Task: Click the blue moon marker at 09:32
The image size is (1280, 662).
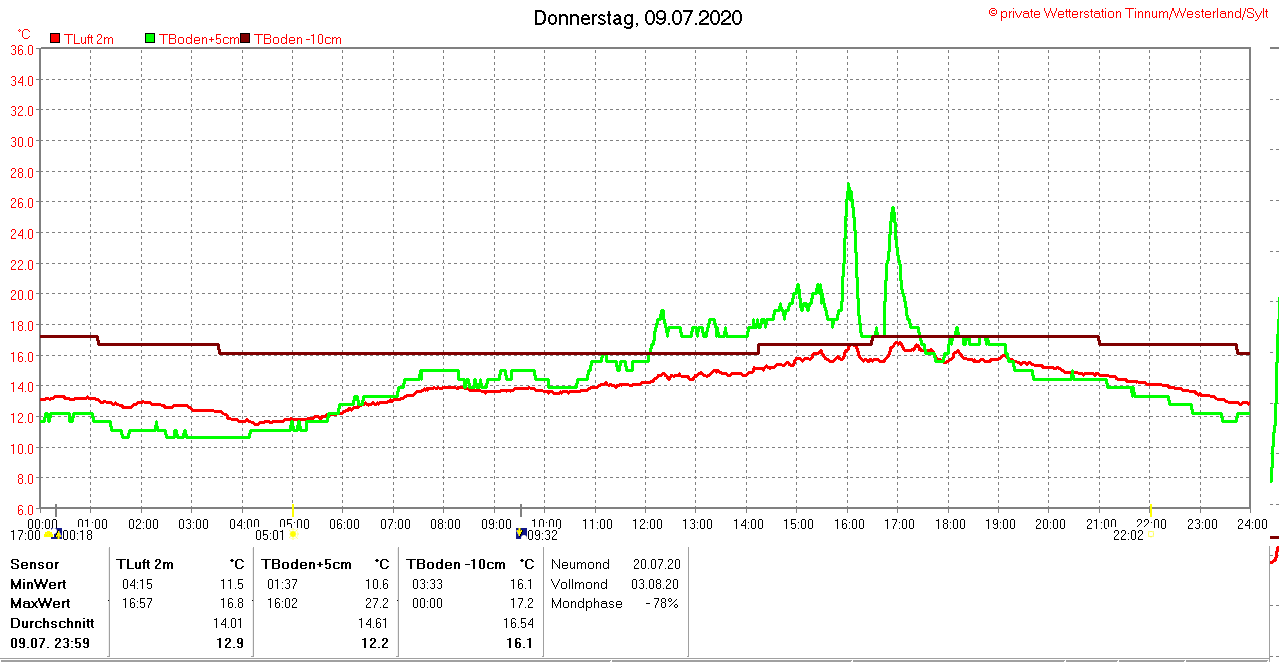Action: [521, 534]
